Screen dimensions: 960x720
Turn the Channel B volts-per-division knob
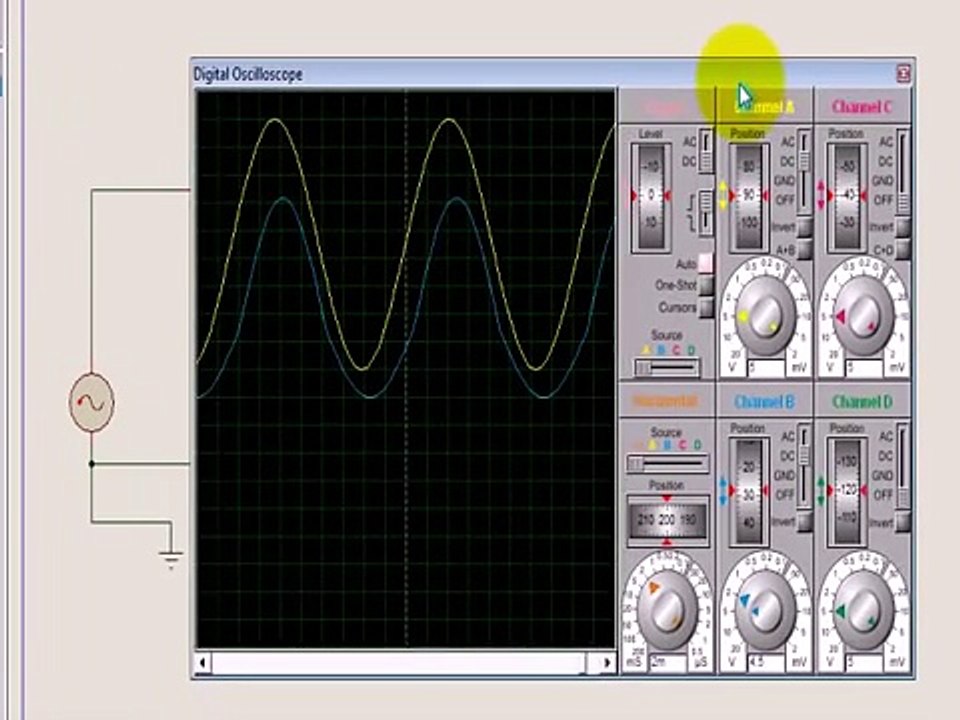coord(764,610)
